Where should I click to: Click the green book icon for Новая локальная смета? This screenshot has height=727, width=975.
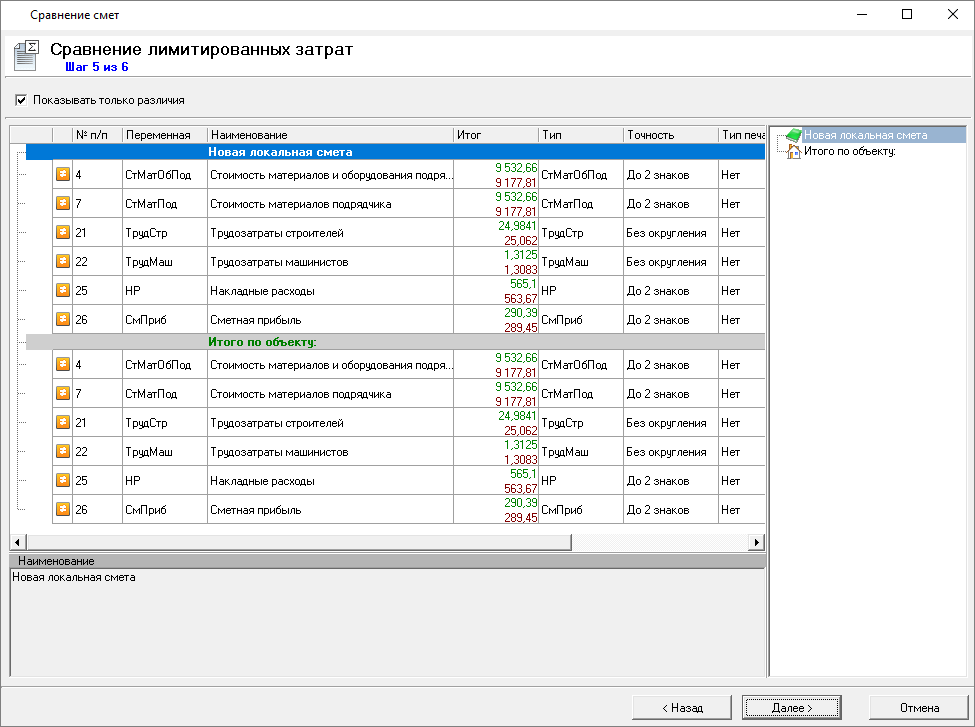(x=793, y=135)
